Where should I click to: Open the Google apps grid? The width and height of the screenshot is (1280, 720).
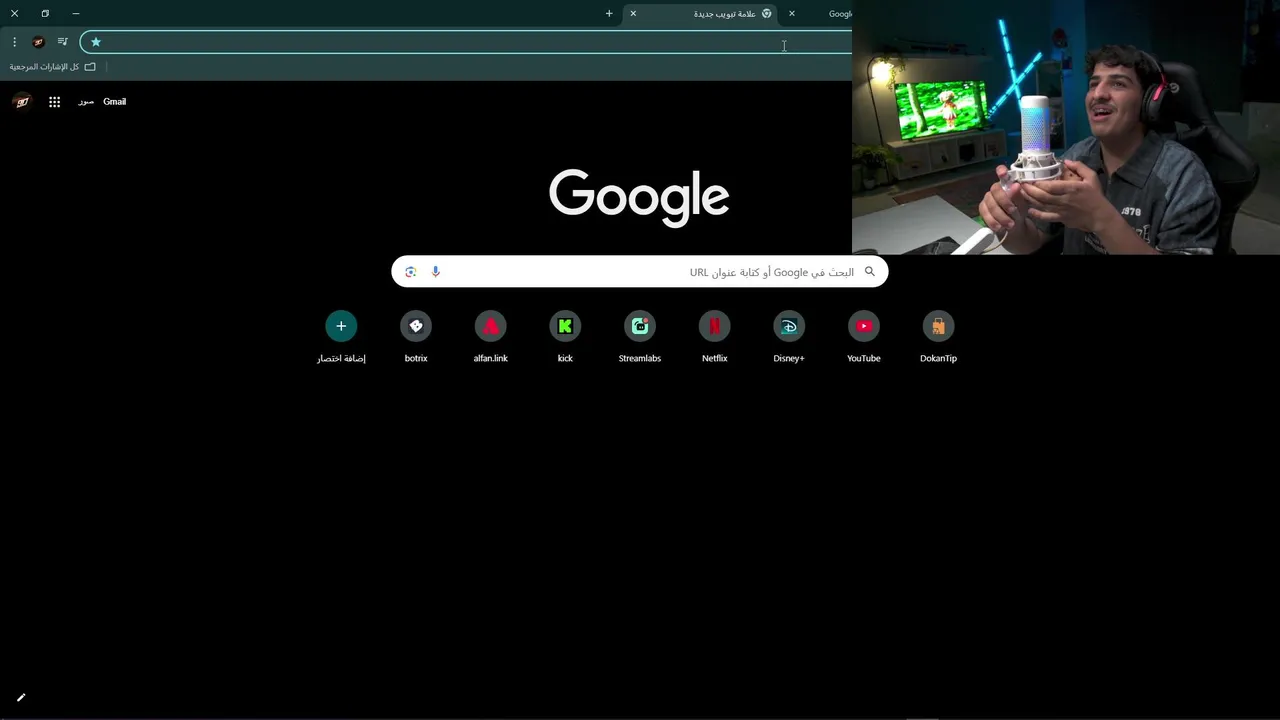(55, 102)
